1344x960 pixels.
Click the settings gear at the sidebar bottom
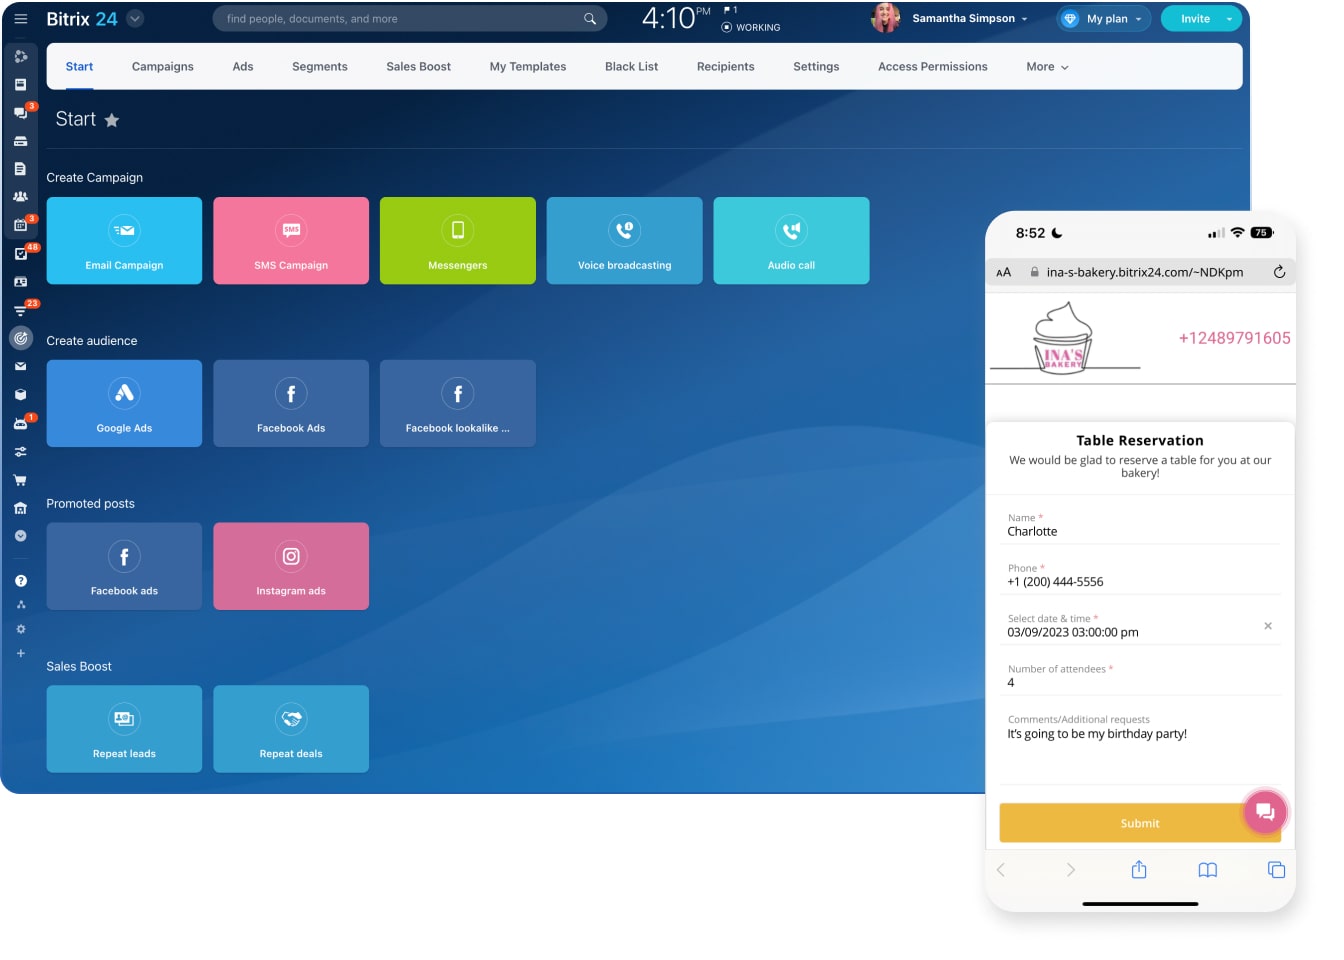(21, 628)
